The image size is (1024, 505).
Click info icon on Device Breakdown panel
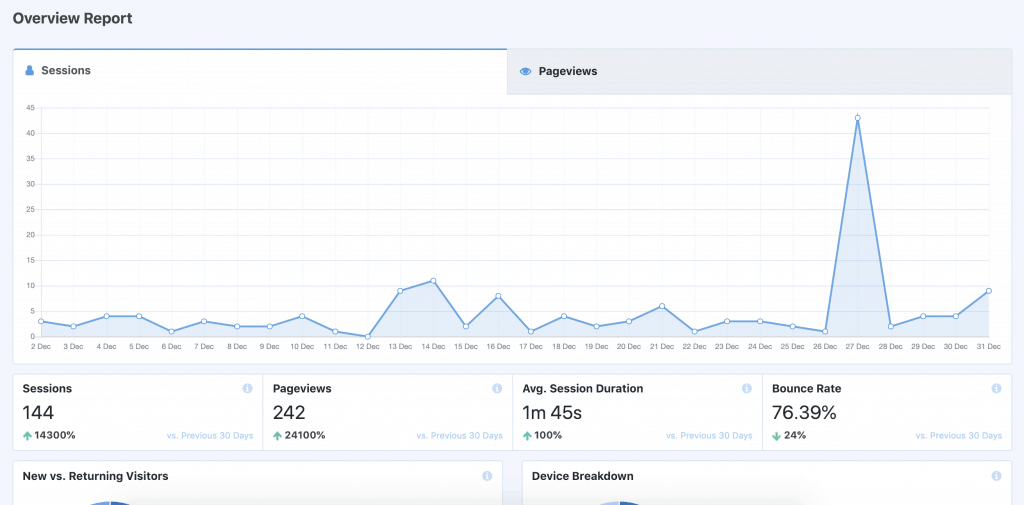996,476
